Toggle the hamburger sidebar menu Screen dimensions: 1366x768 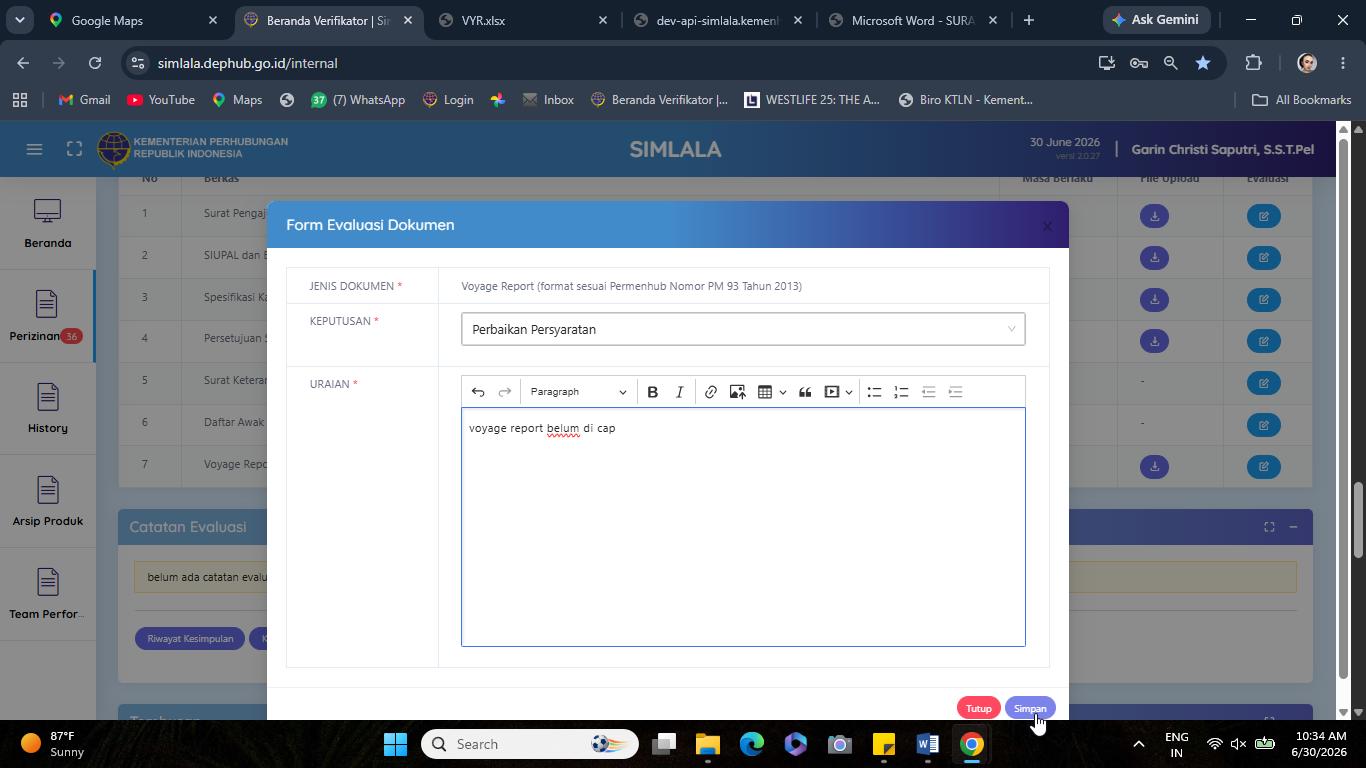(x=34, y=149)
